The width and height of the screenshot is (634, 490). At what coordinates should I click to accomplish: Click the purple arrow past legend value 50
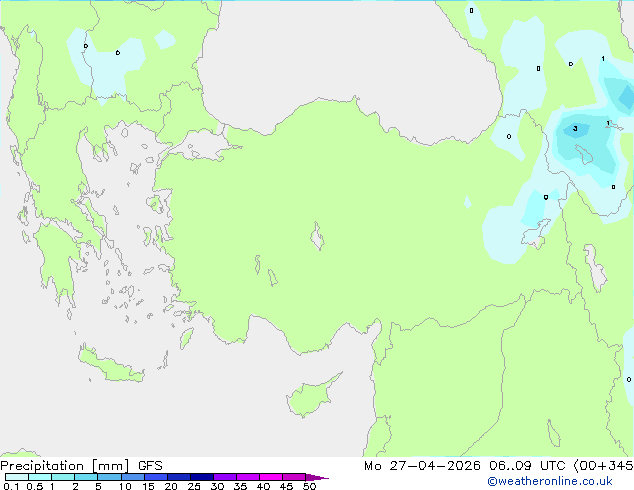pos(317,477)
